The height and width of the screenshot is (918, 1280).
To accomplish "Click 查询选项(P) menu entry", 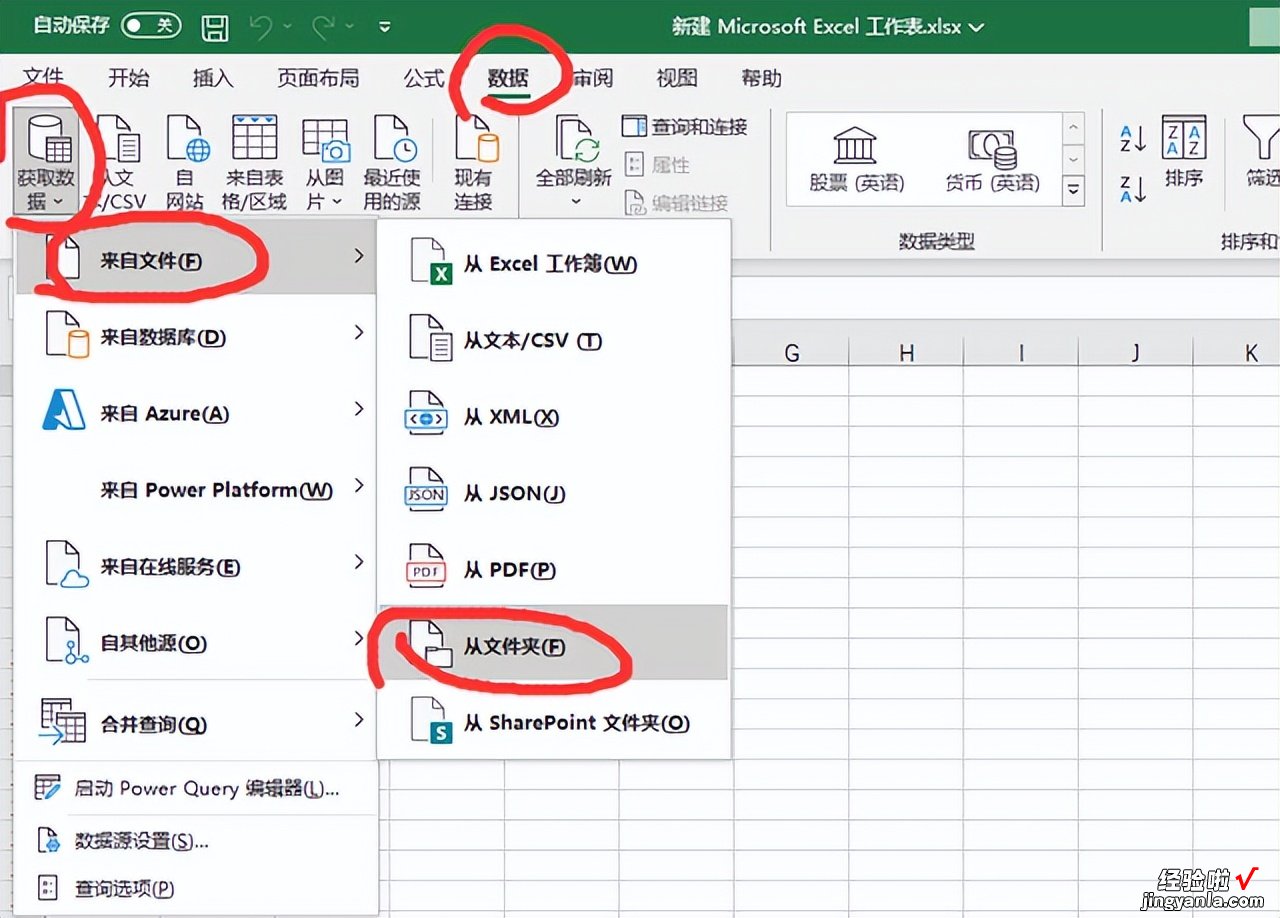I will (x=197, y=887).
